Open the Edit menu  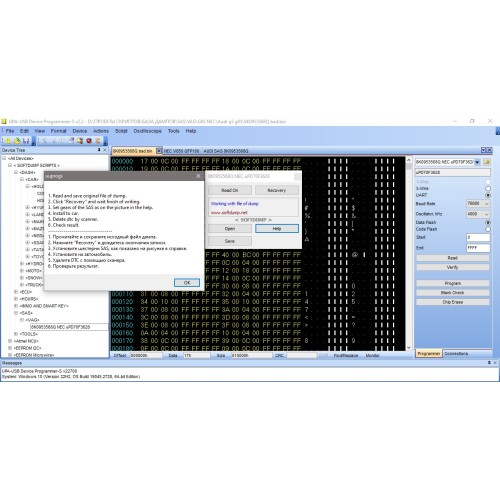click(24, 131)
